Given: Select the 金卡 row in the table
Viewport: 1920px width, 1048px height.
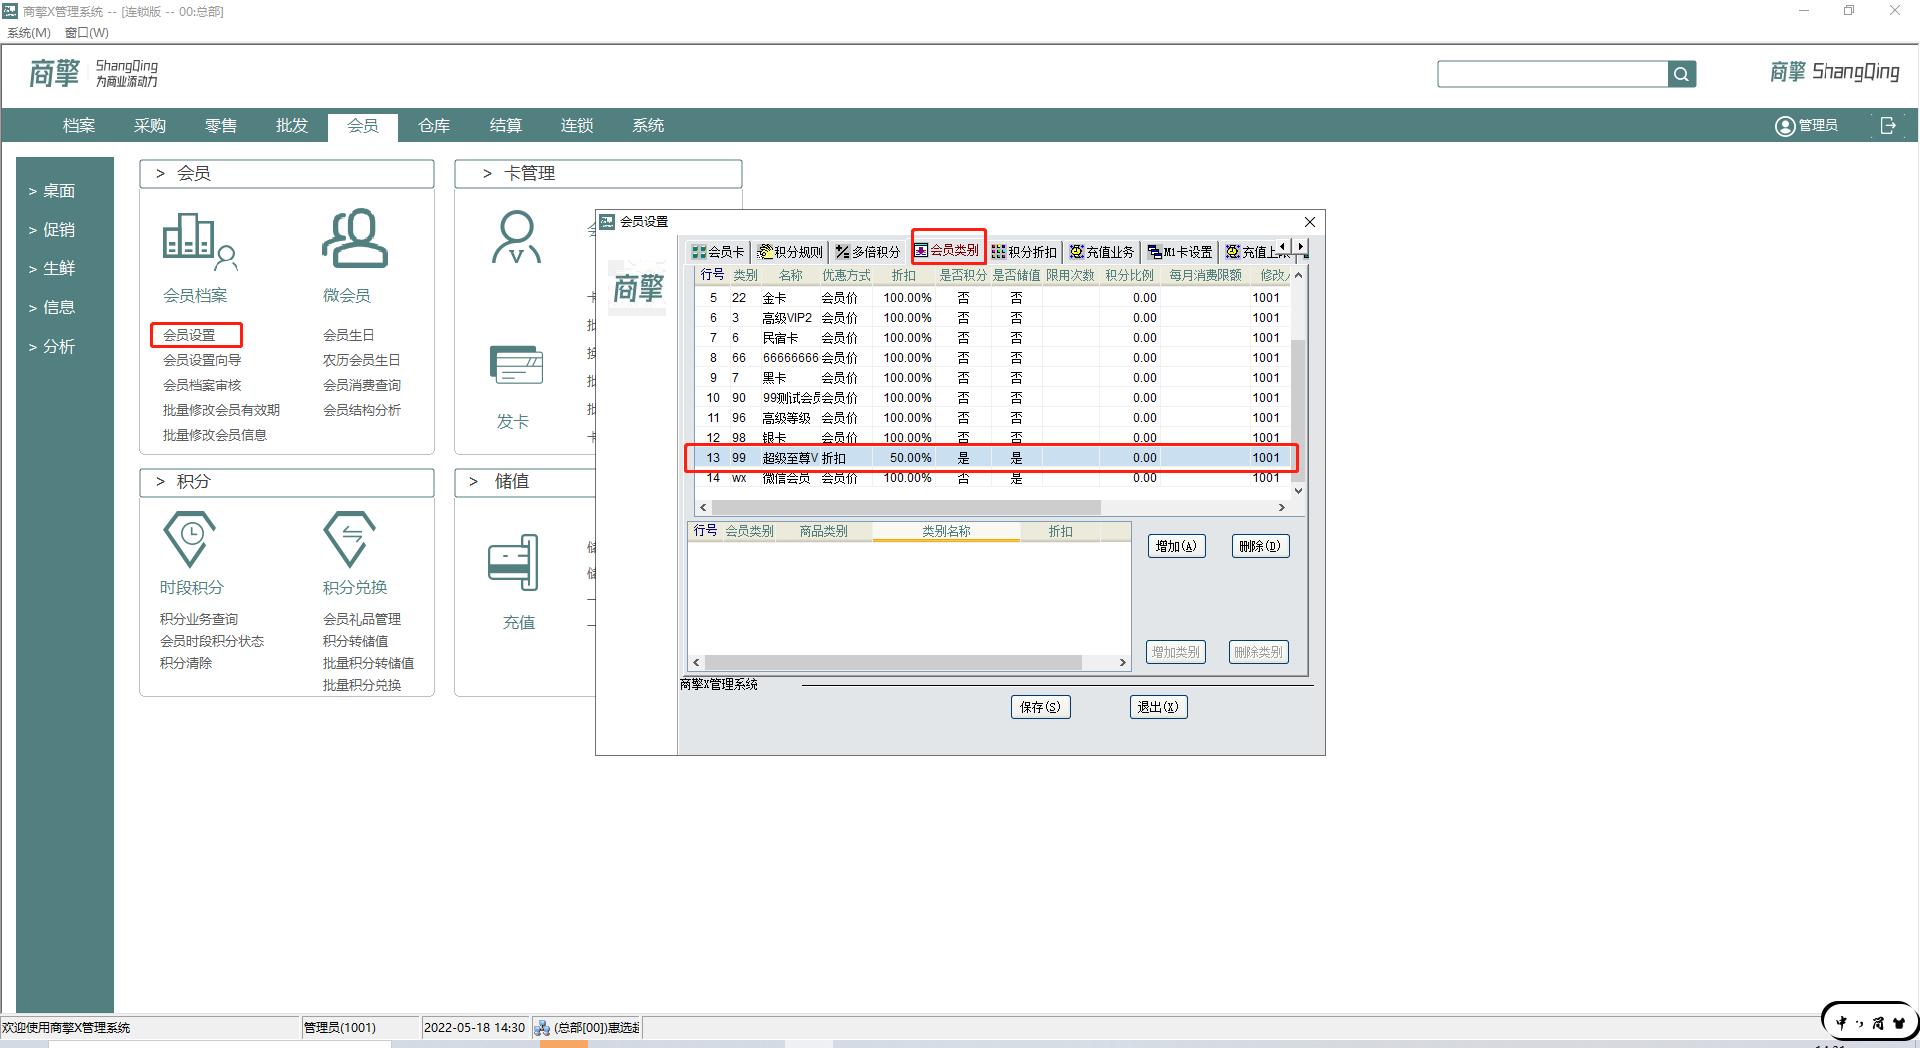Looking at the screenshot, I should point(992,298).
